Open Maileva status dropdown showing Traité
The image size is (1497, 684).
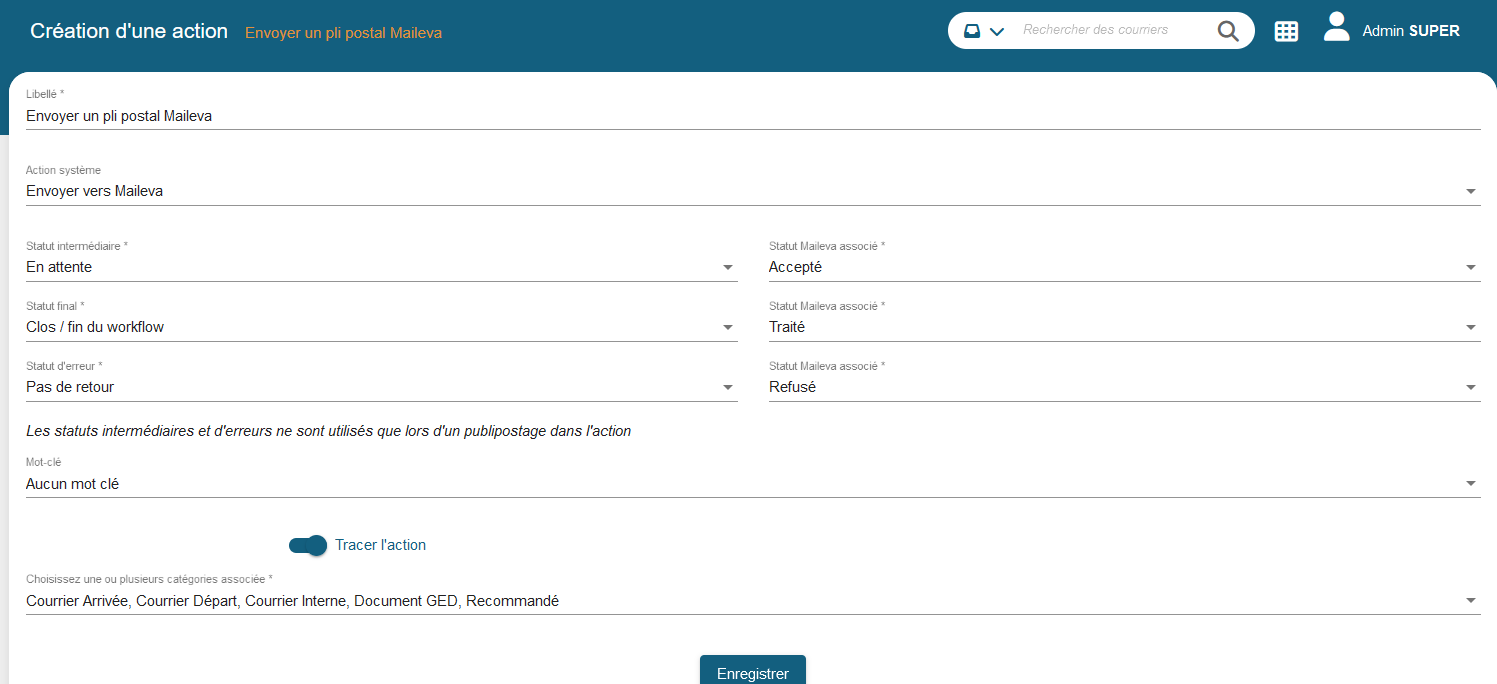click(1124, 327)
